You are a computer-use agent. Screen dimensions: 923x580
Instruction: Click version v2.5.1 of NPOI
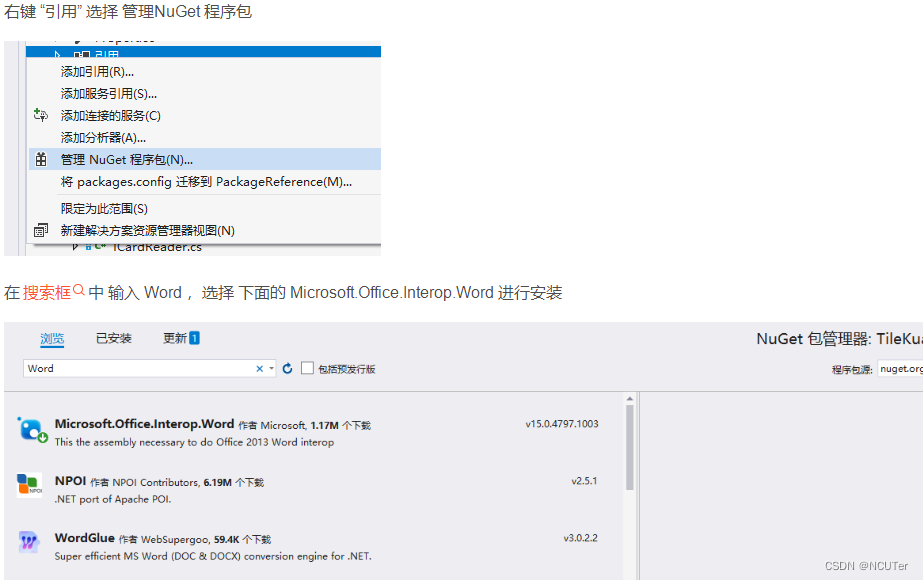point(585,481)
